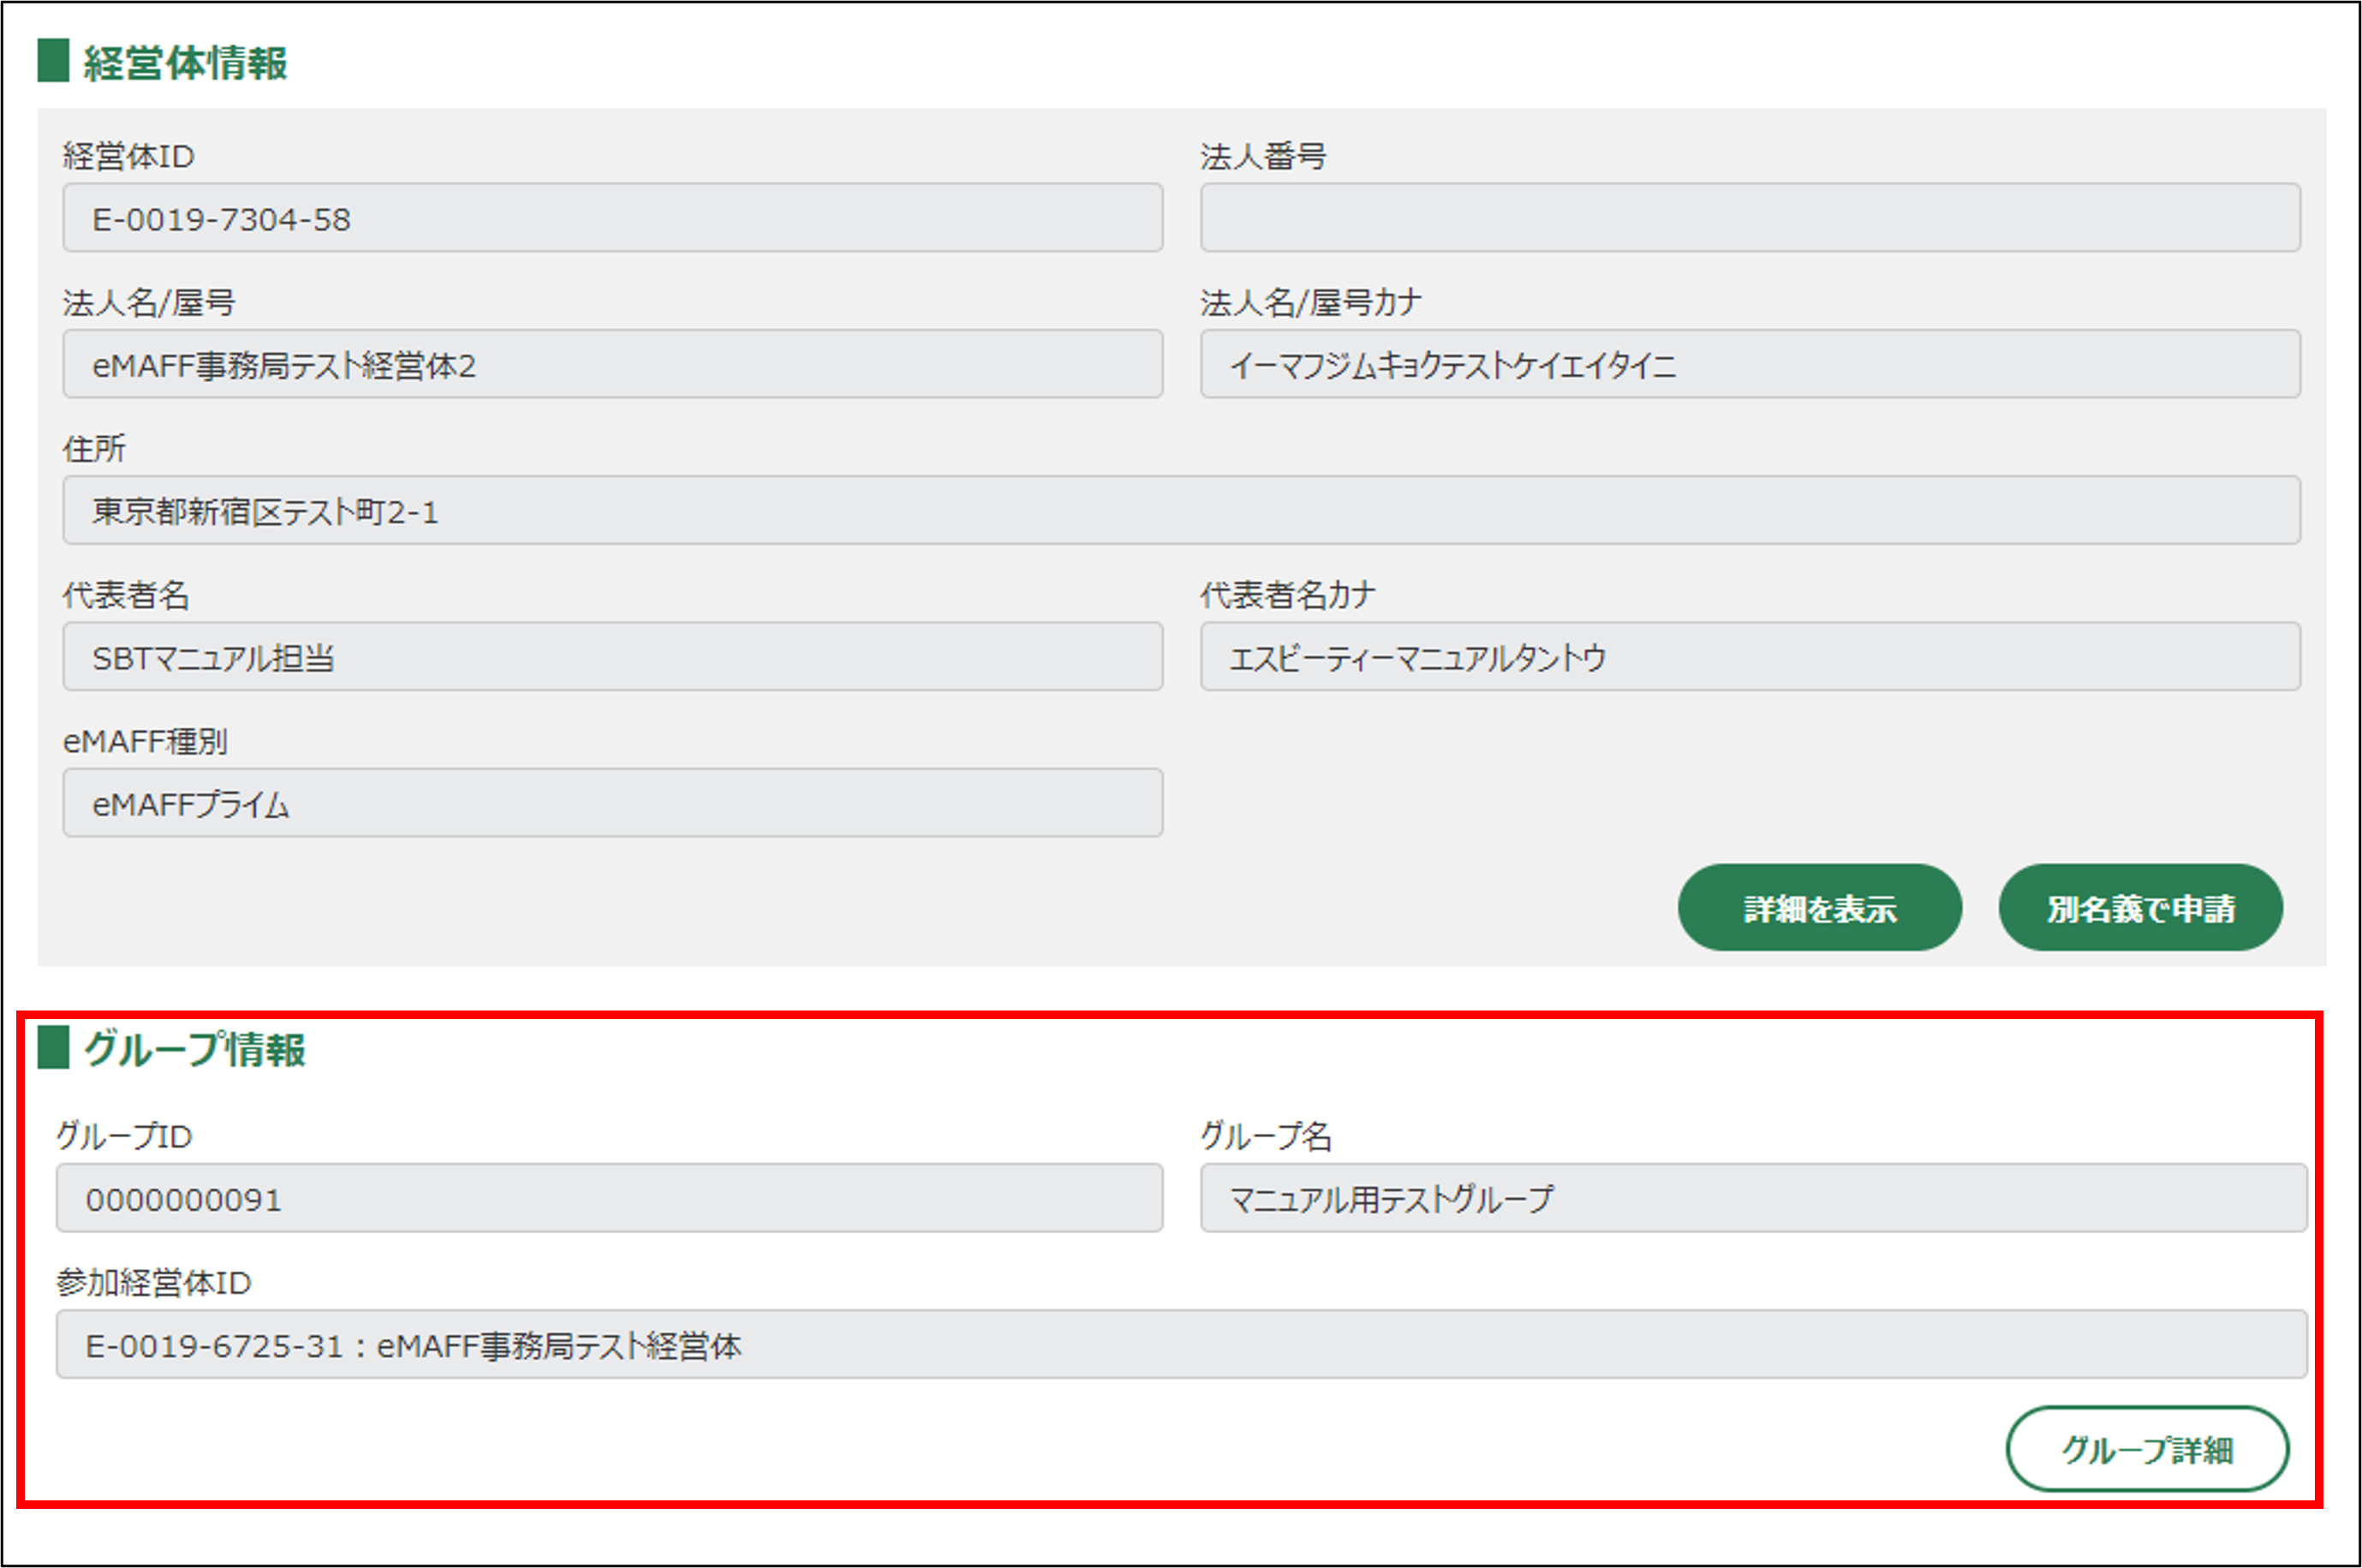Select the 住所 field showing 東京都新宿区テスト町2-1
This screenshot has width=2362, height=1568.
(1180, 511)
